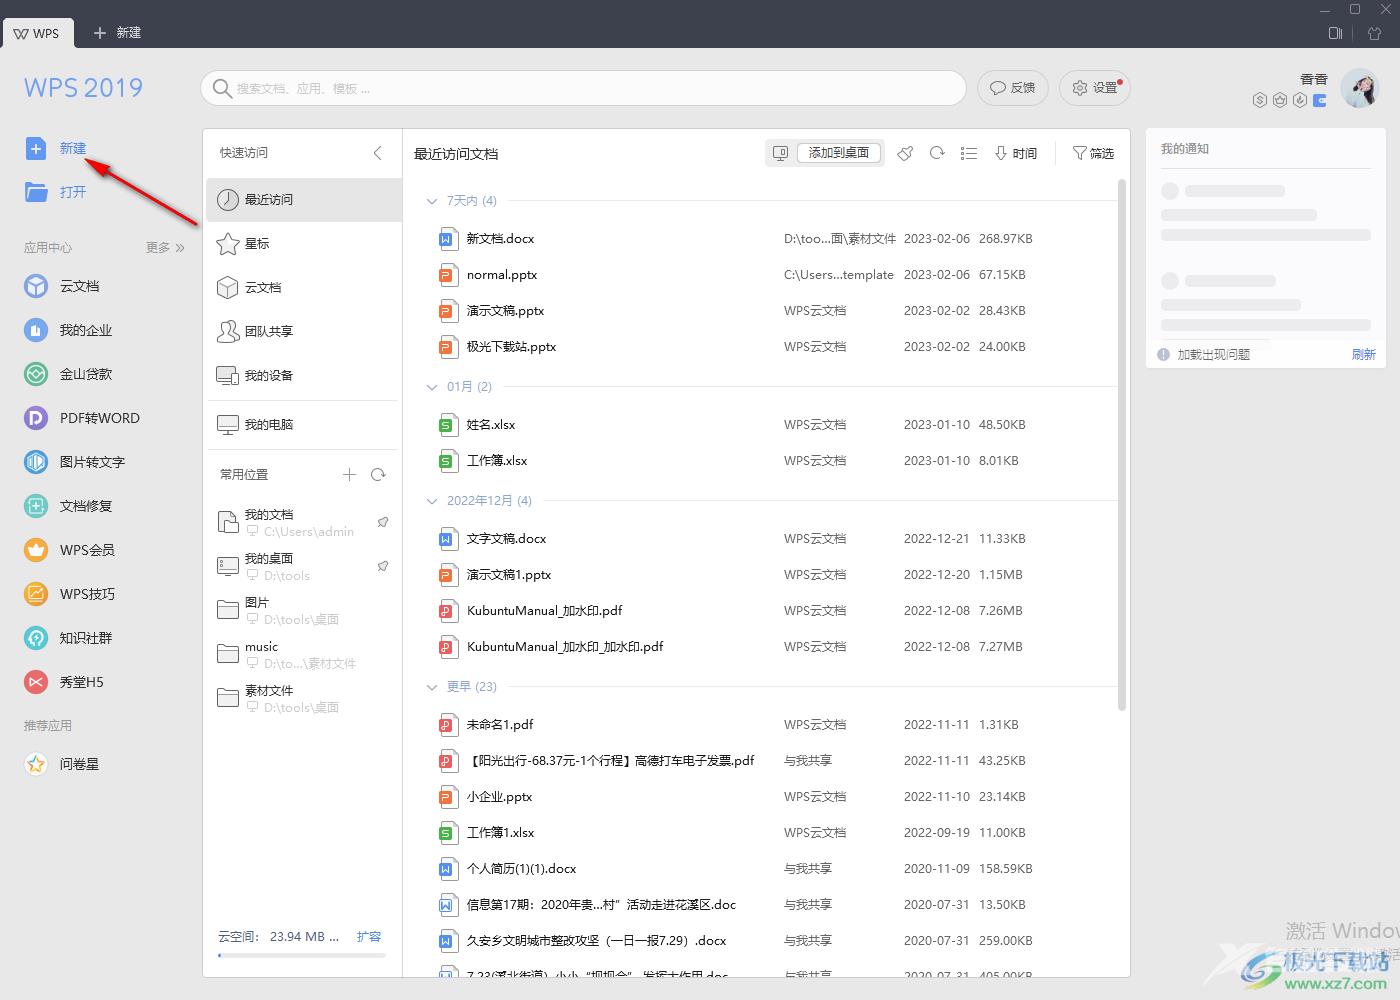Image resolution: width=1400 pixels, height=1000 pixels.
Task: Select 最近访问 in quick access
Action: (304, 199)
